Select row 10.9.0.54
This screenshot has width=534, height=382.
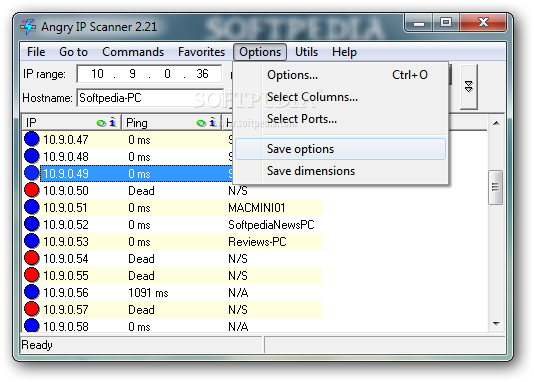pos(172,258)
